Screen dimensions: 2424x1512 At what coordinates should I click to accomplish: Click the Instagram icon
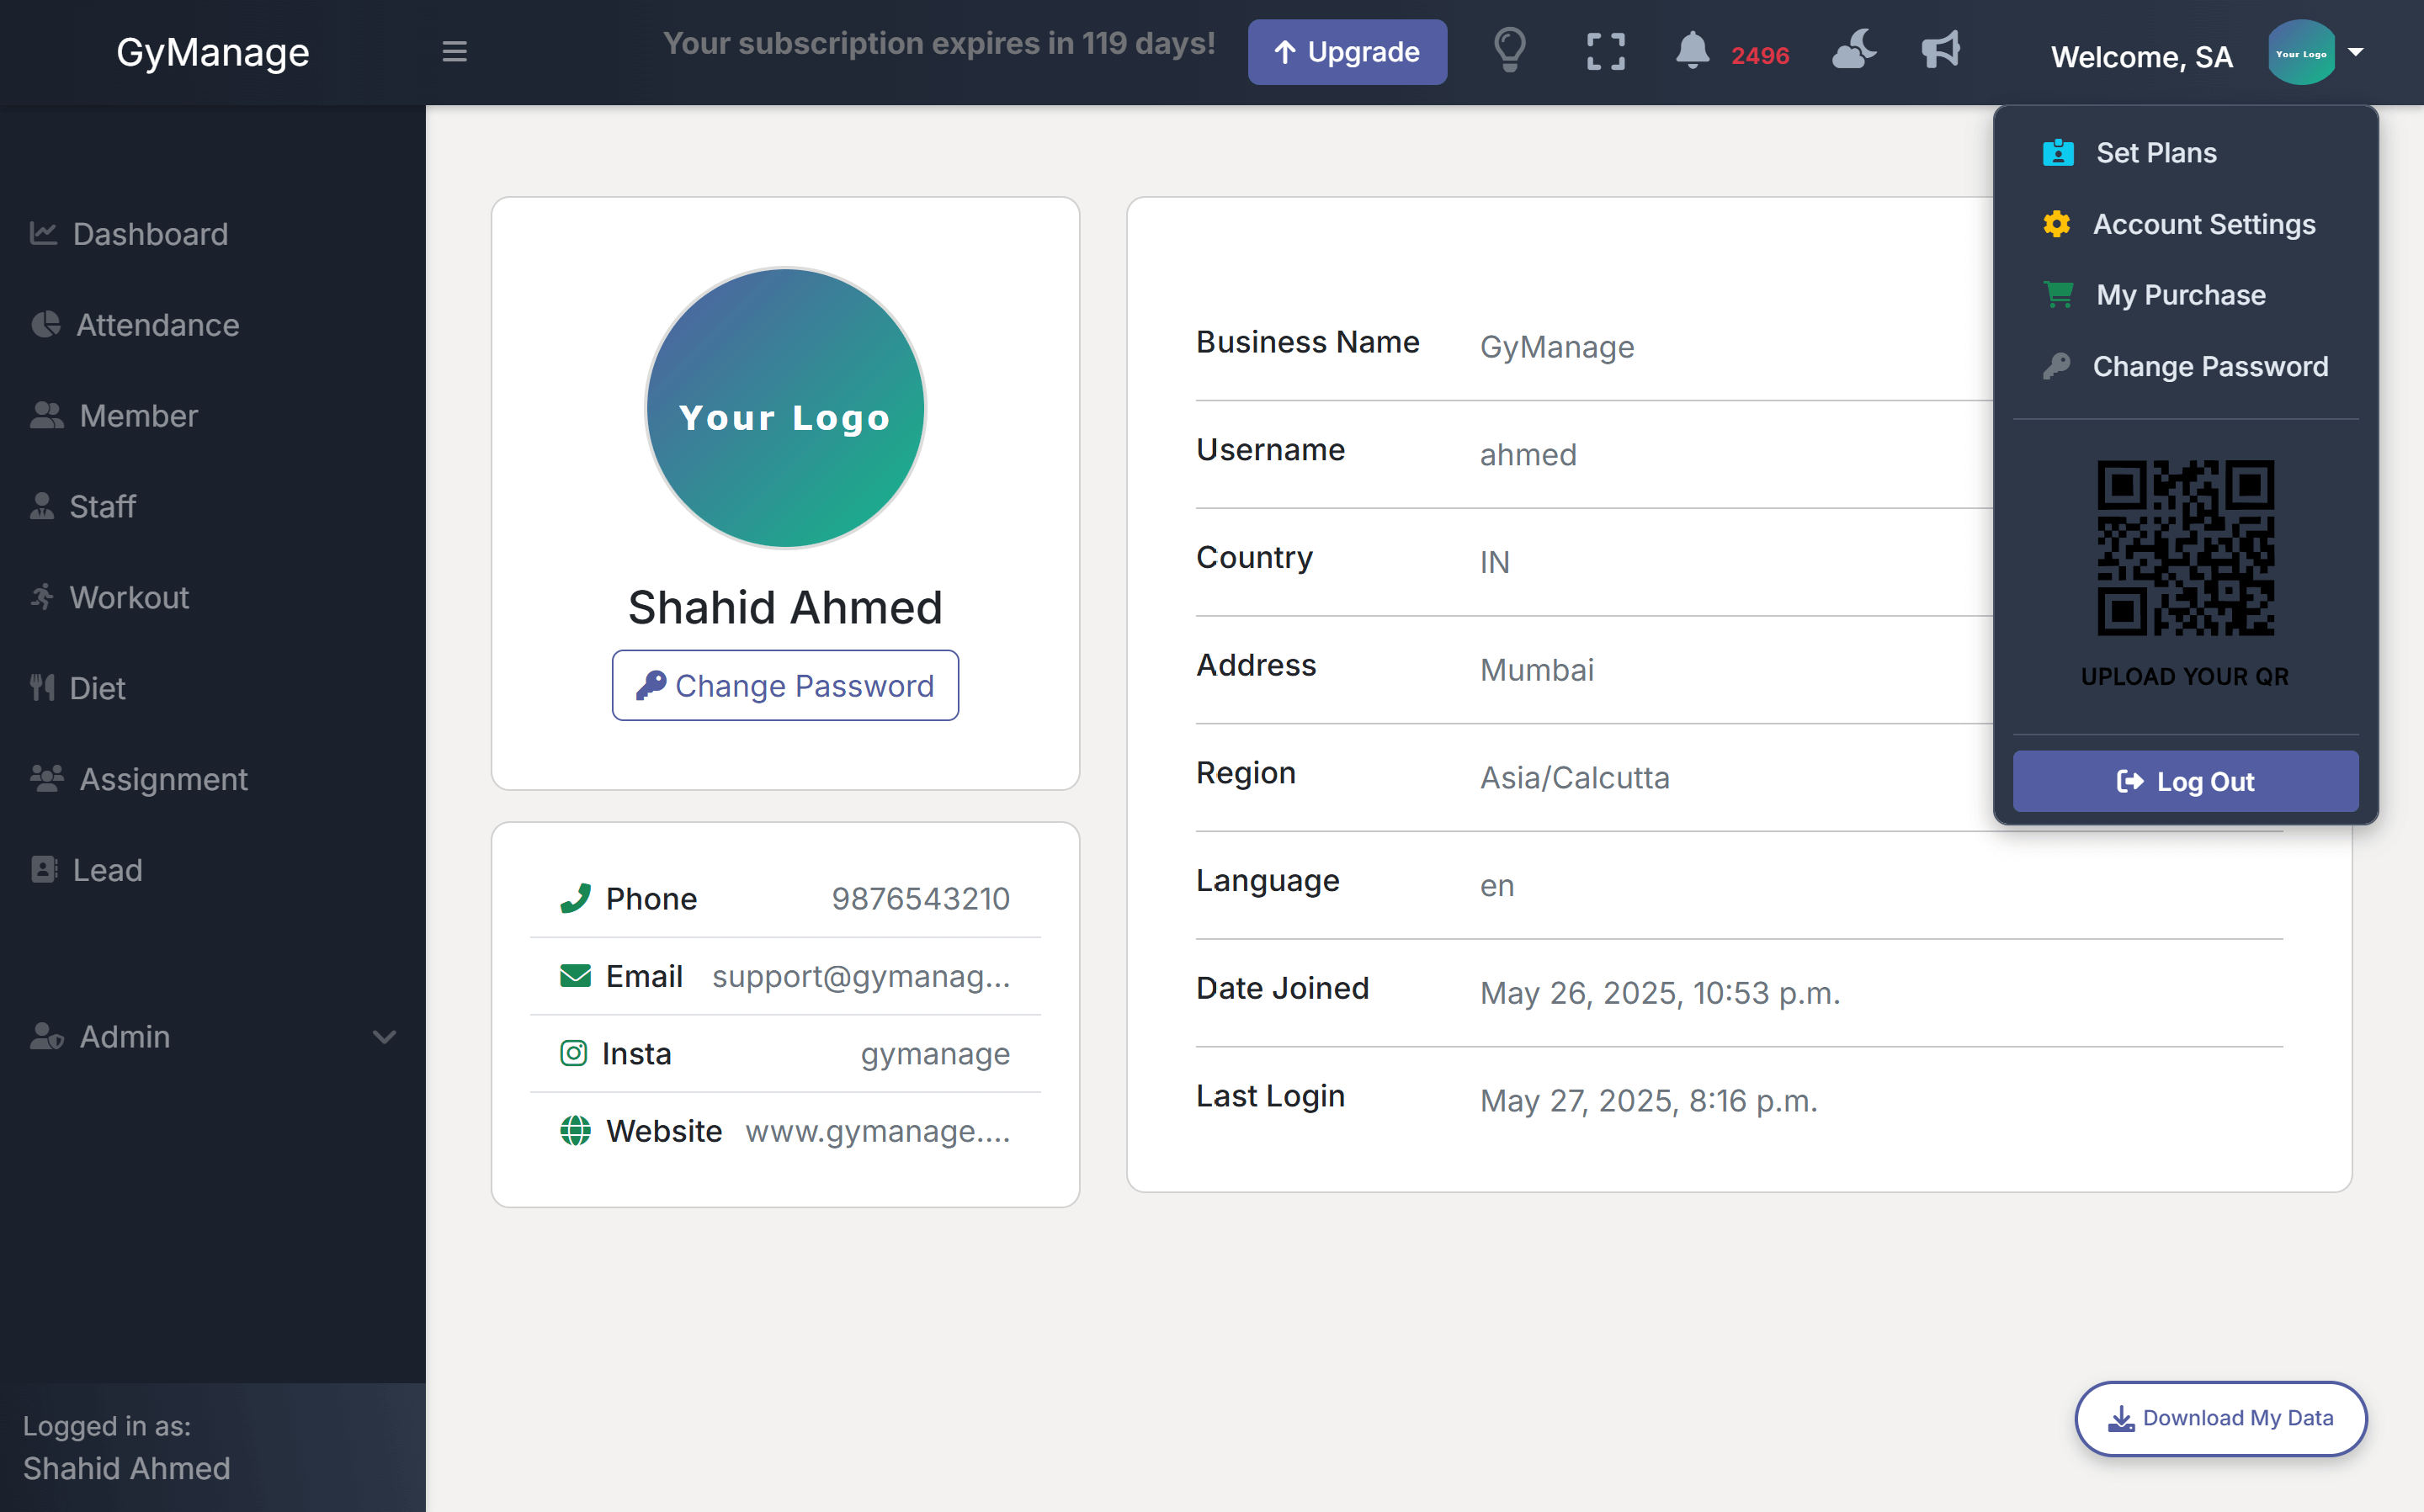point(573,1053)
